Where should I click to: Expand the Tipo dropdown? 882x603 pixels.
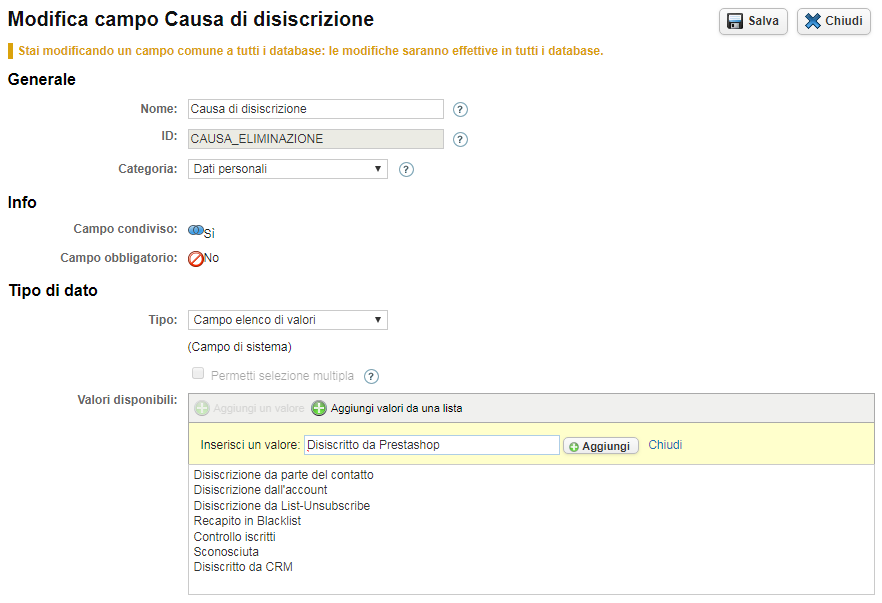click(288, 320)
